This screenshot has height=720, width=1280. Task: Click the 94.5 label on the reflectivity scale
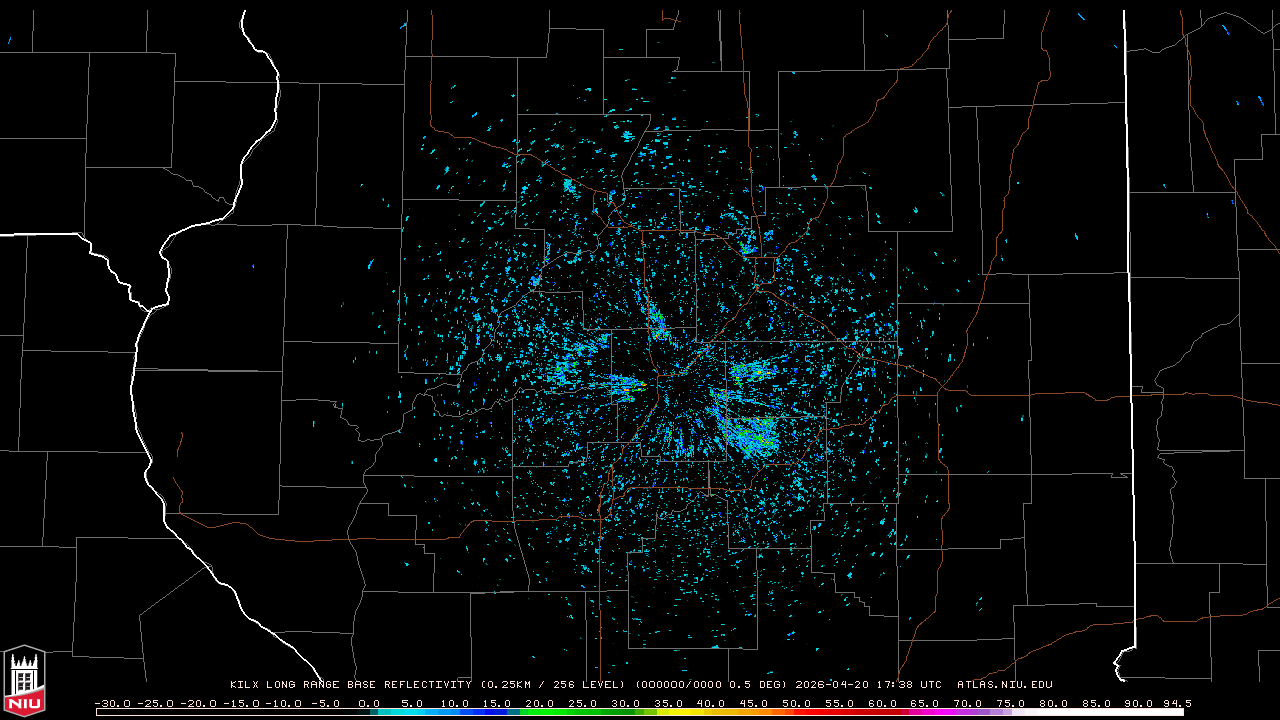coord(1176,703)
